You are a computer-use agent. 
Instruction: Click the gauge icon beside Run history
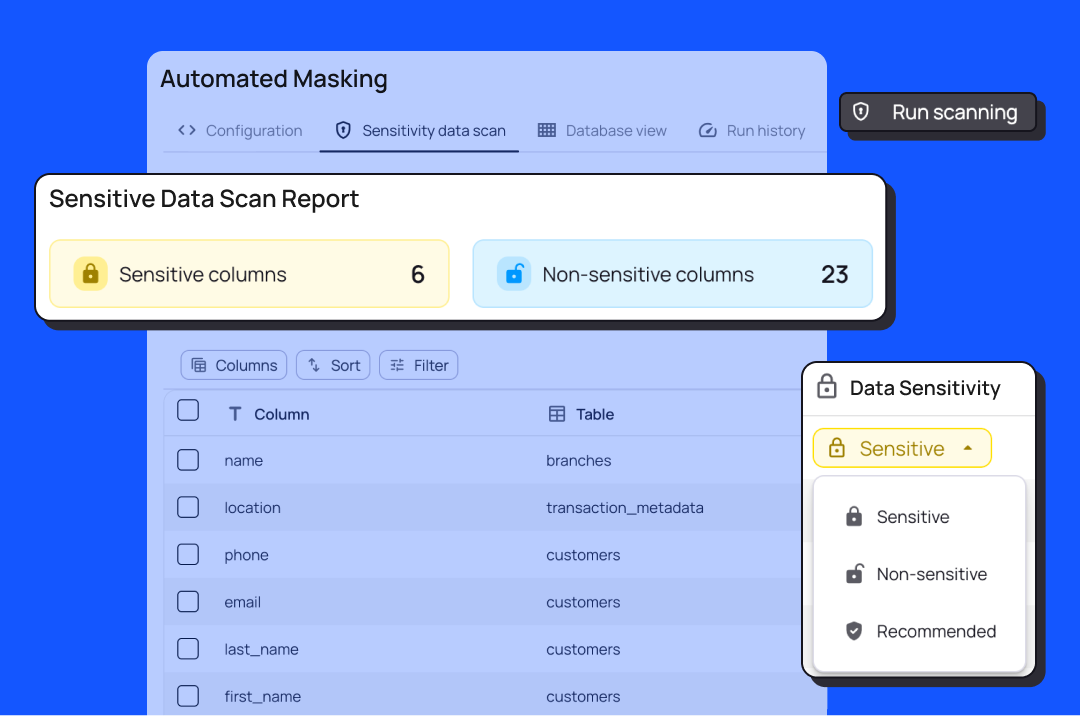coord(707,130)
